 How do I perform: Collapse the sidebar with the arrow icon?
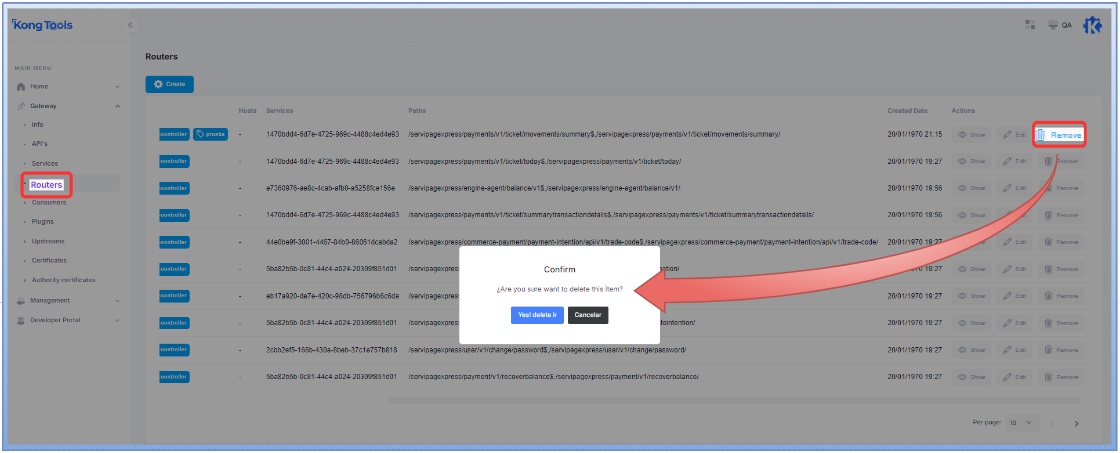point(130,25)
